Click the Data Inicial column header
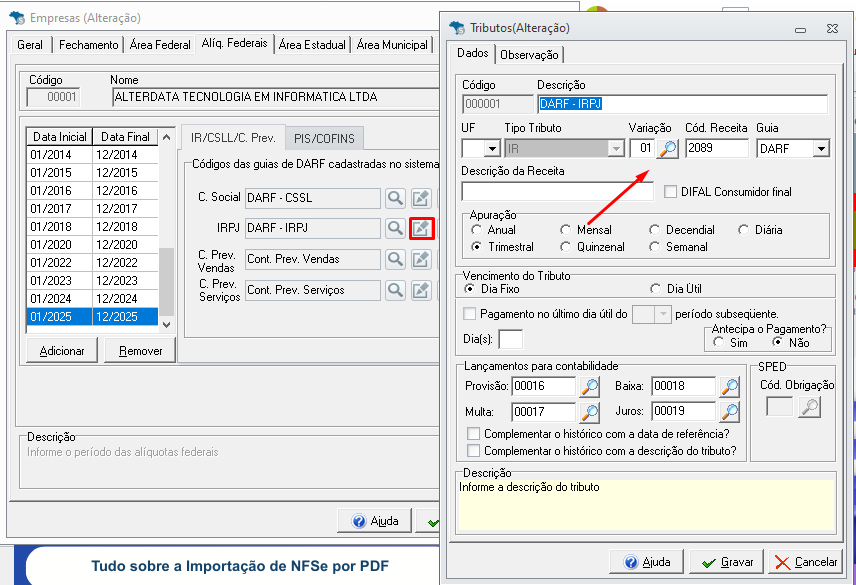856x585 pixels. tap(60, 136)
